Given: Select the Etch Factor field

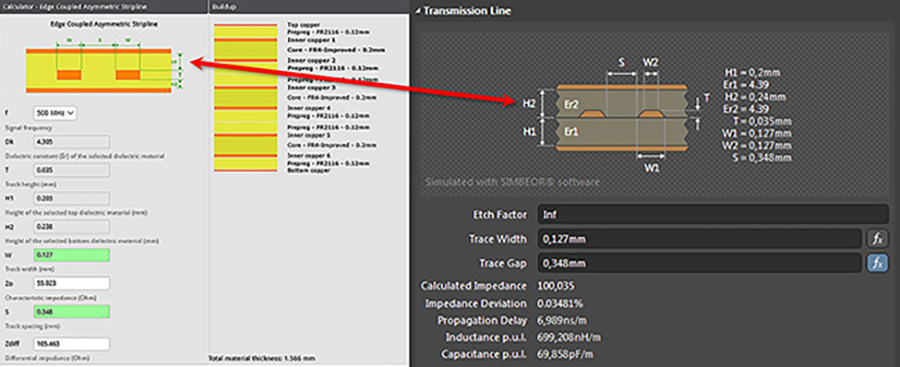Looking at the screenshot, I should click(713, 214).
